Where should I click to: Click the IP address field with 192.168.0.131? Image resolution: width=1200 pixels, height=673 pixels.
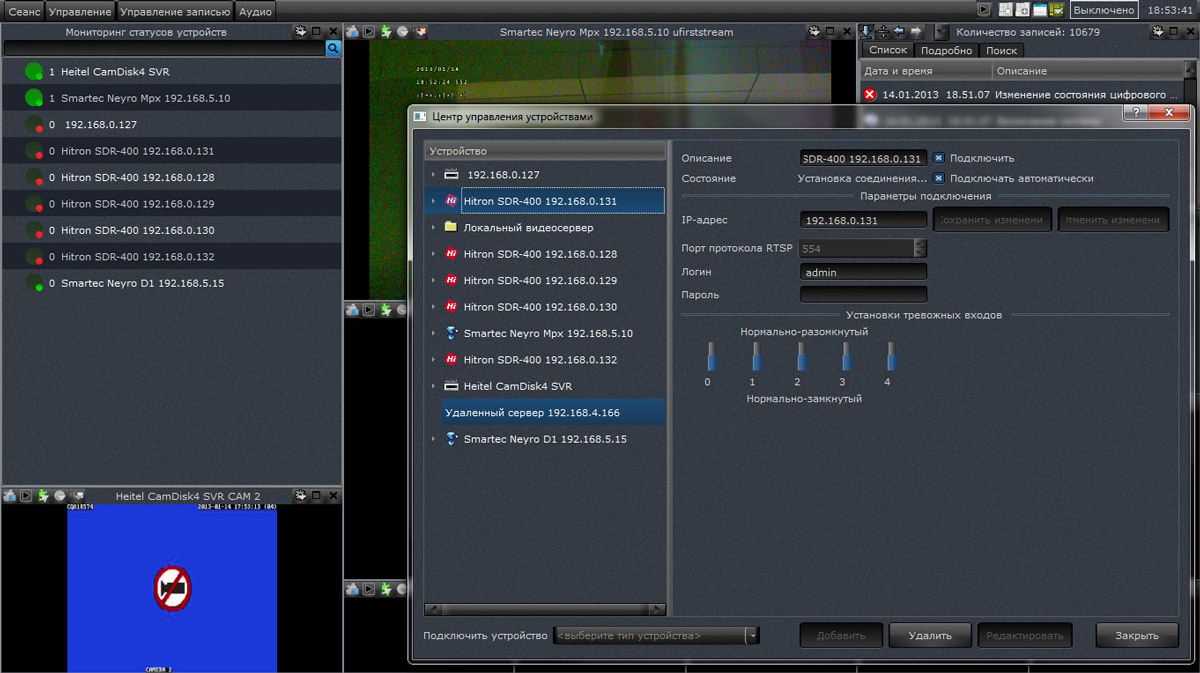[863, 220]
